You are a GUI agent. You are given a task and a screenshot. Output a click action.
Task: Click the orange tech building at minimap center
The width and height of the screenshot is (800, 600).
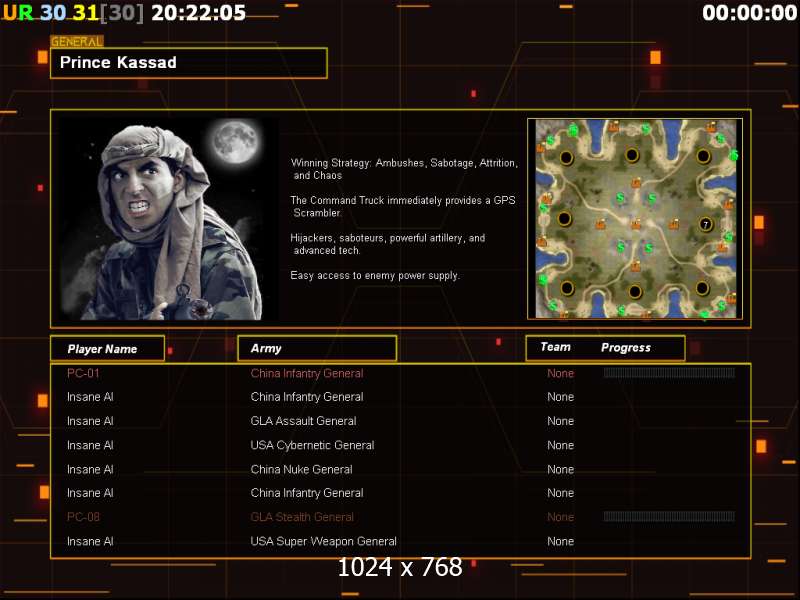(x=636, y=223)
